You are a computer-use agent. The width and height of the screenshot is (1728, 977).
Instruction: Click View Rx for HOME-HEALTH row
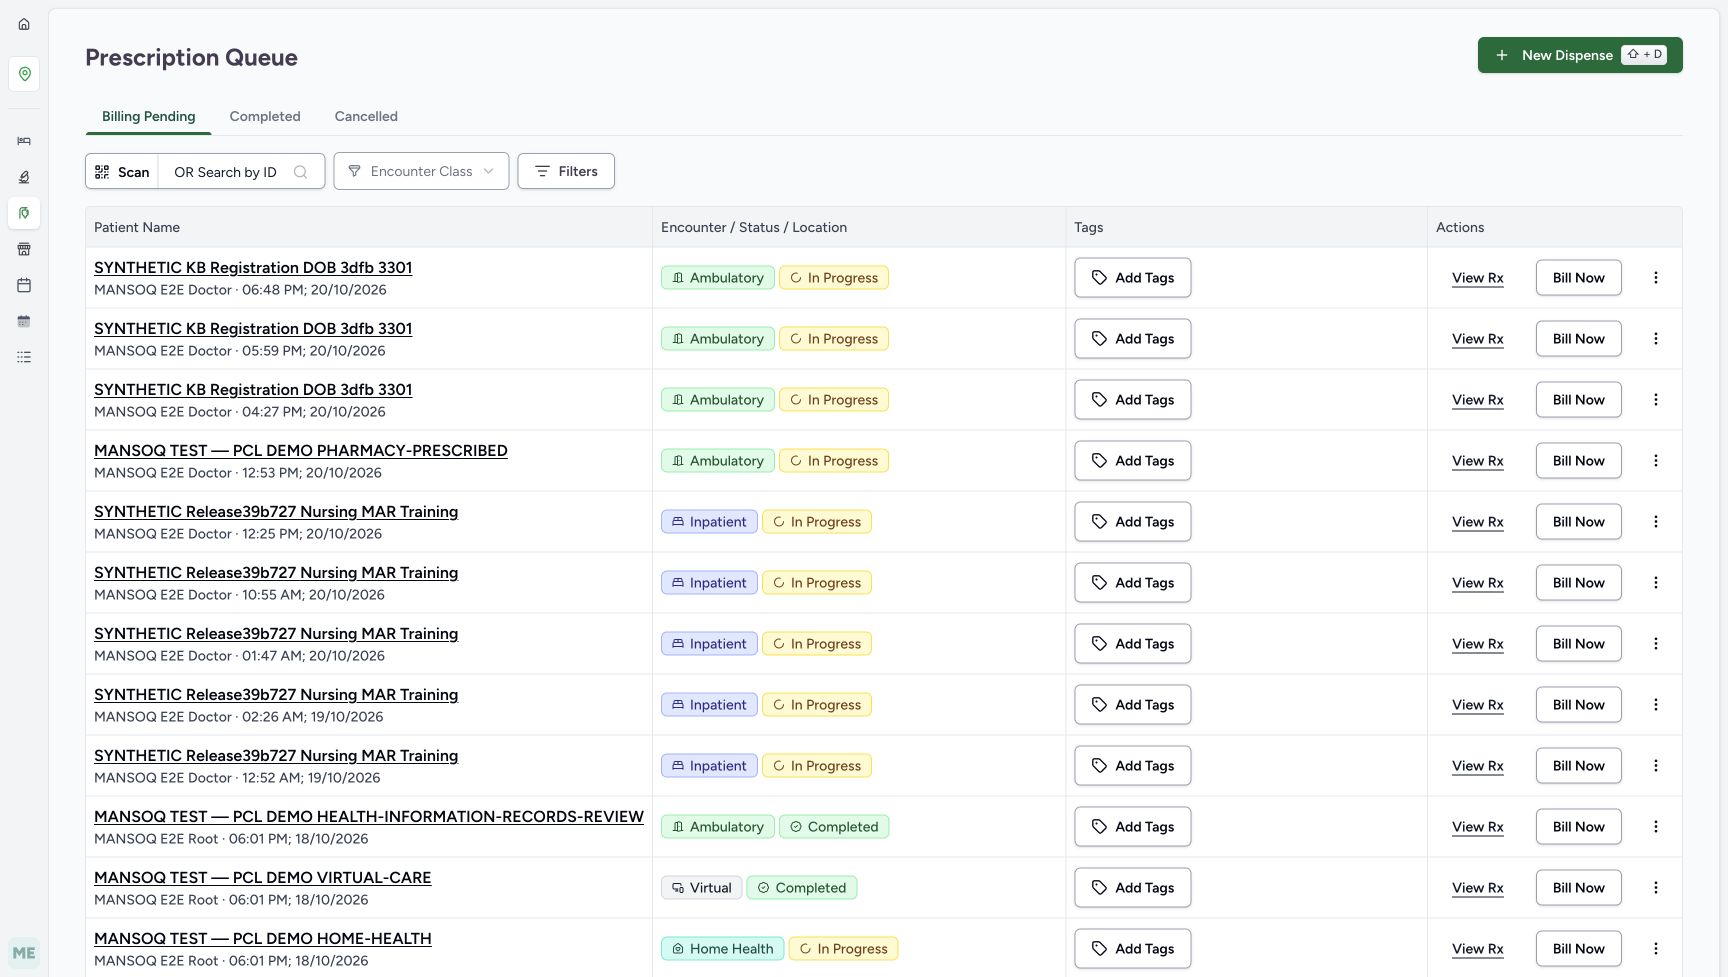(1477, 949)
